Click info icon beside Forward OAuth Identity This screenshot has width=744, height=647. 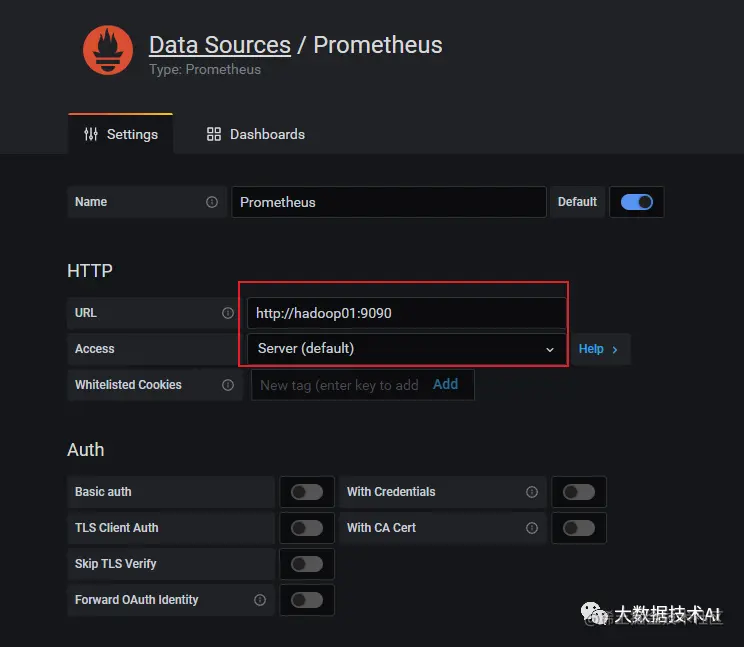(260, 600)
